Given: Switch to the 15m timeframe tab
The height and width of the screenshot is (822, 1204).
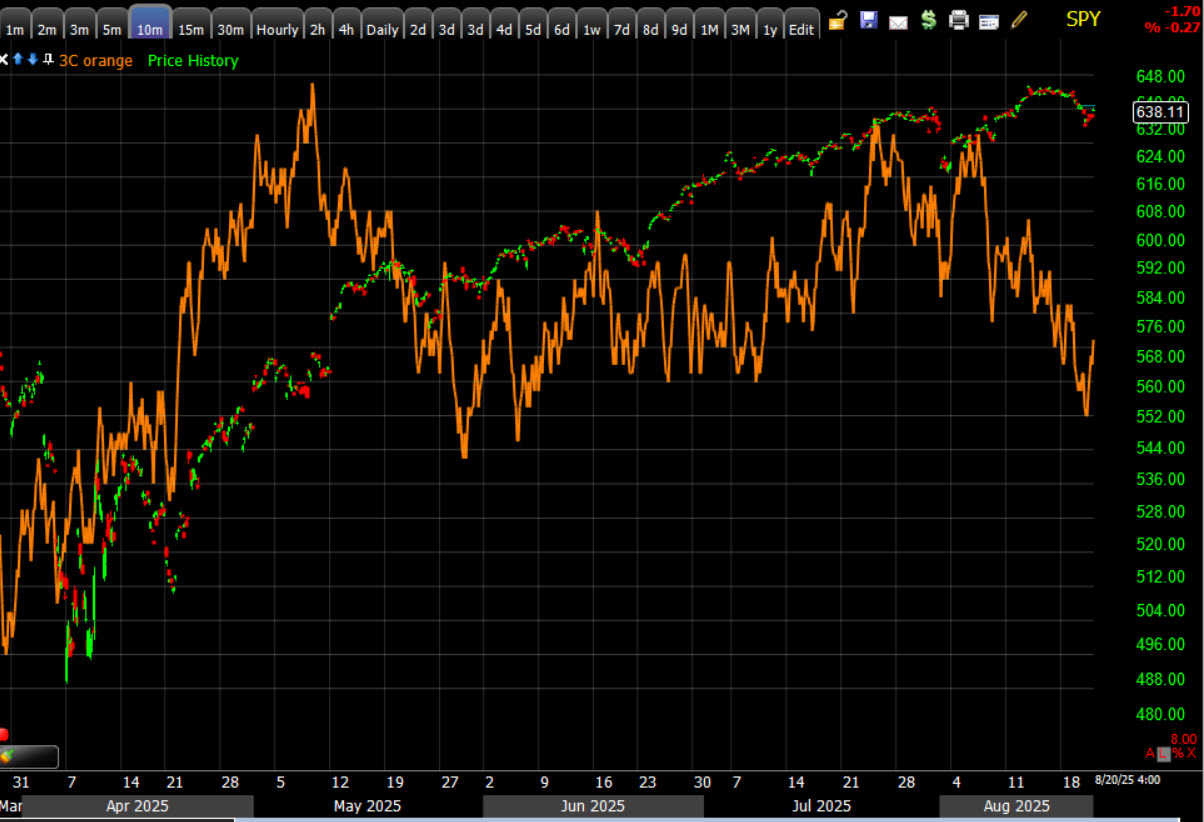Looking at the screenshot, I should click(x=190, y=29).
